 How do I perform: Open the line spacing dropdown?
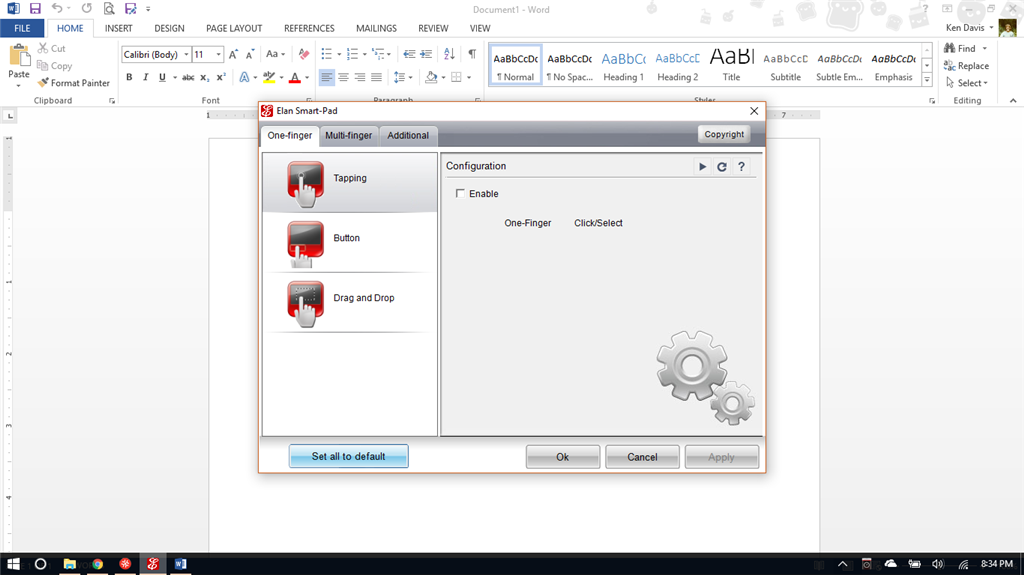click(403, 77)
